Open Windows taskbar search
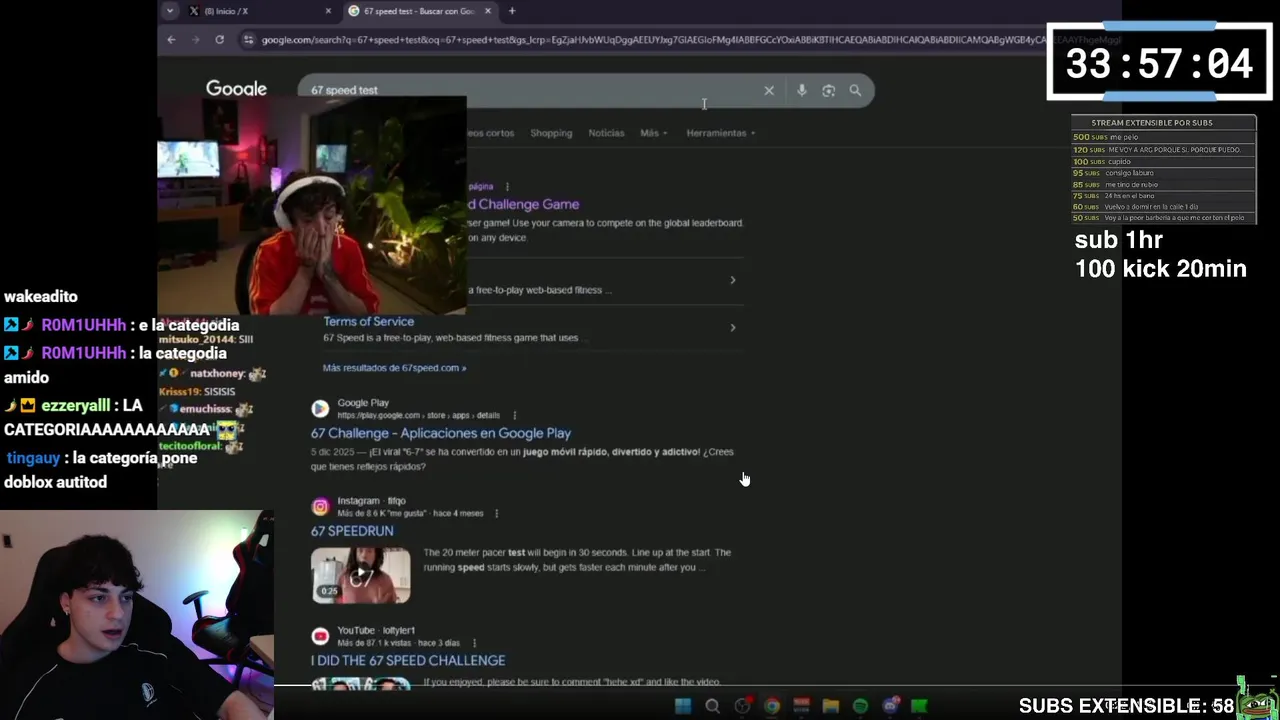Viewport: 1280px width, 720px height. click(712, 706)
